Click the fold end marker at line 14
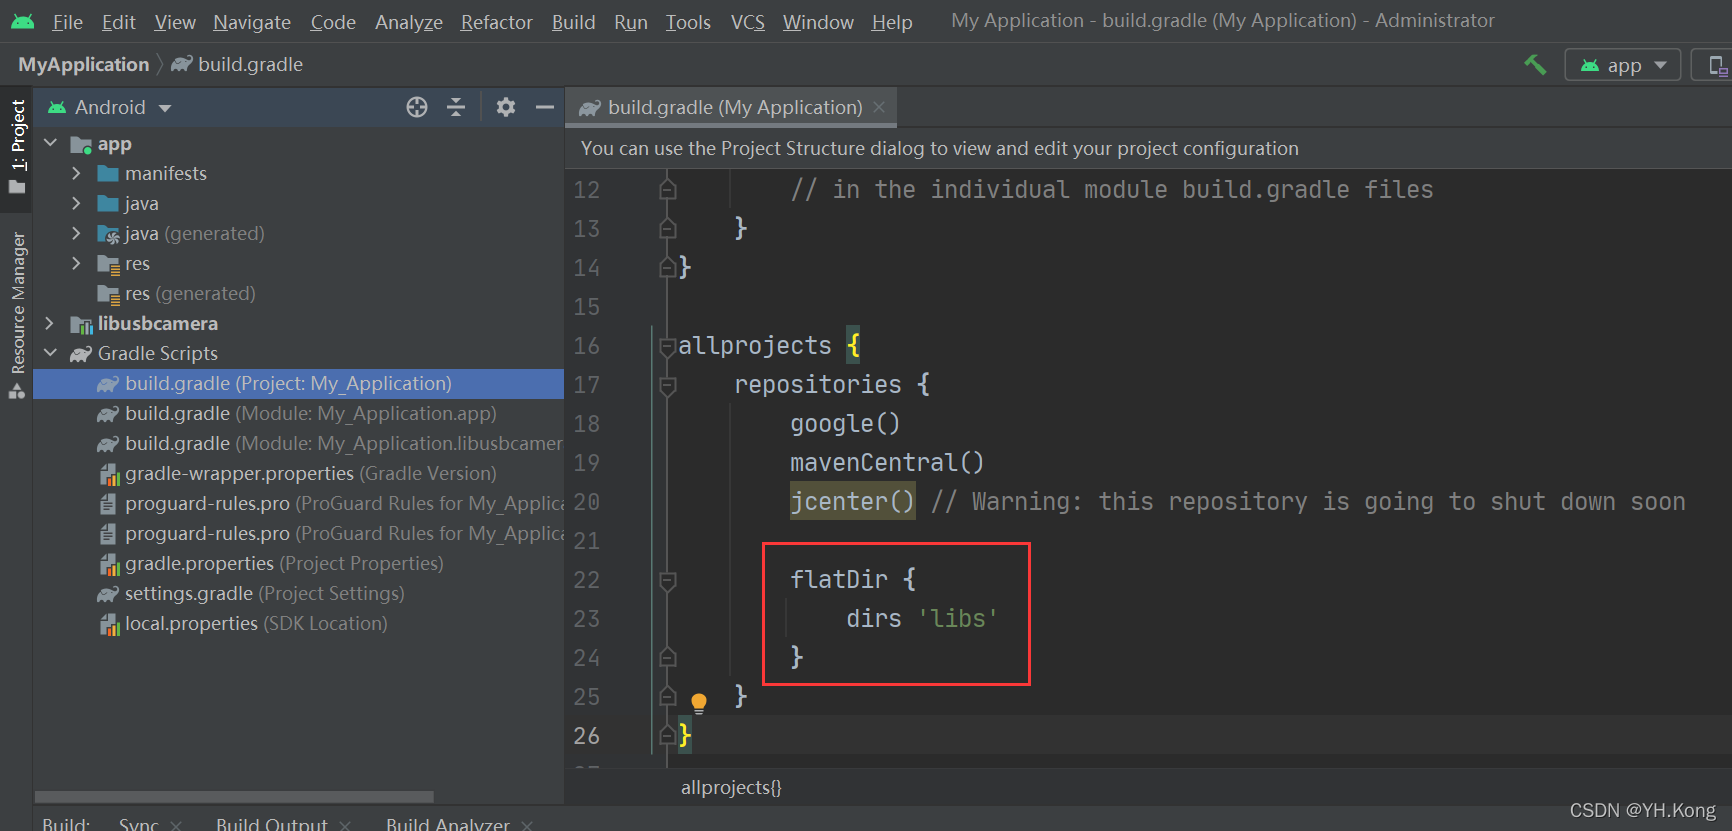This screenshot has width=1732, height=831. 668,267
